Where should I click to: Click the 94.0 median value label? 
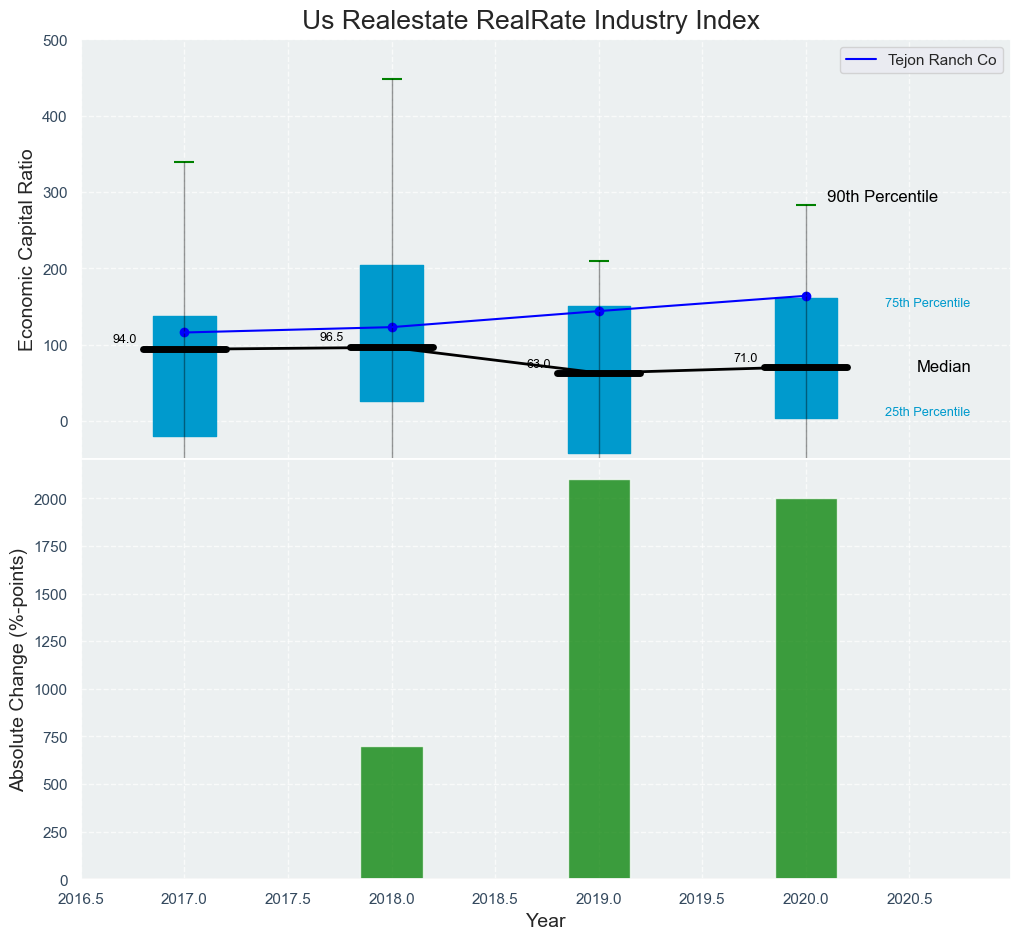coord(124,339)
